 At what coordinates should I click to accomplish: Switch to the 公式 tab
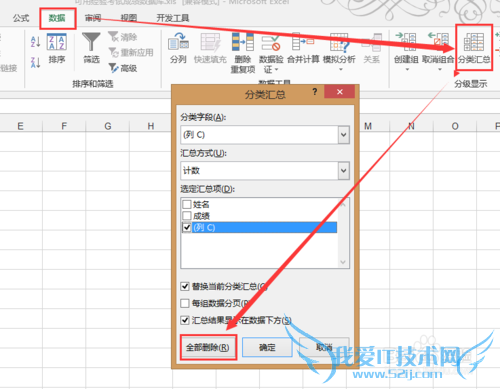tap(21, 18)
